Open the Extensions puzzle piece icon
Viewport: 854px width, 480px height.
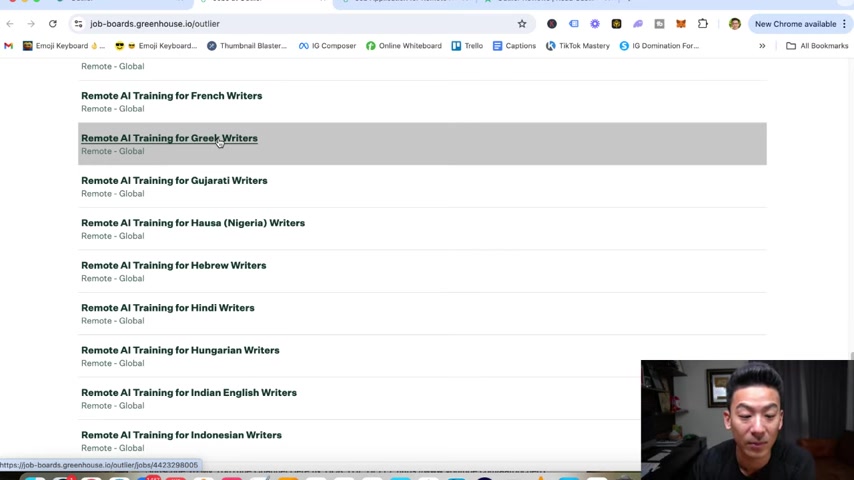703,23
